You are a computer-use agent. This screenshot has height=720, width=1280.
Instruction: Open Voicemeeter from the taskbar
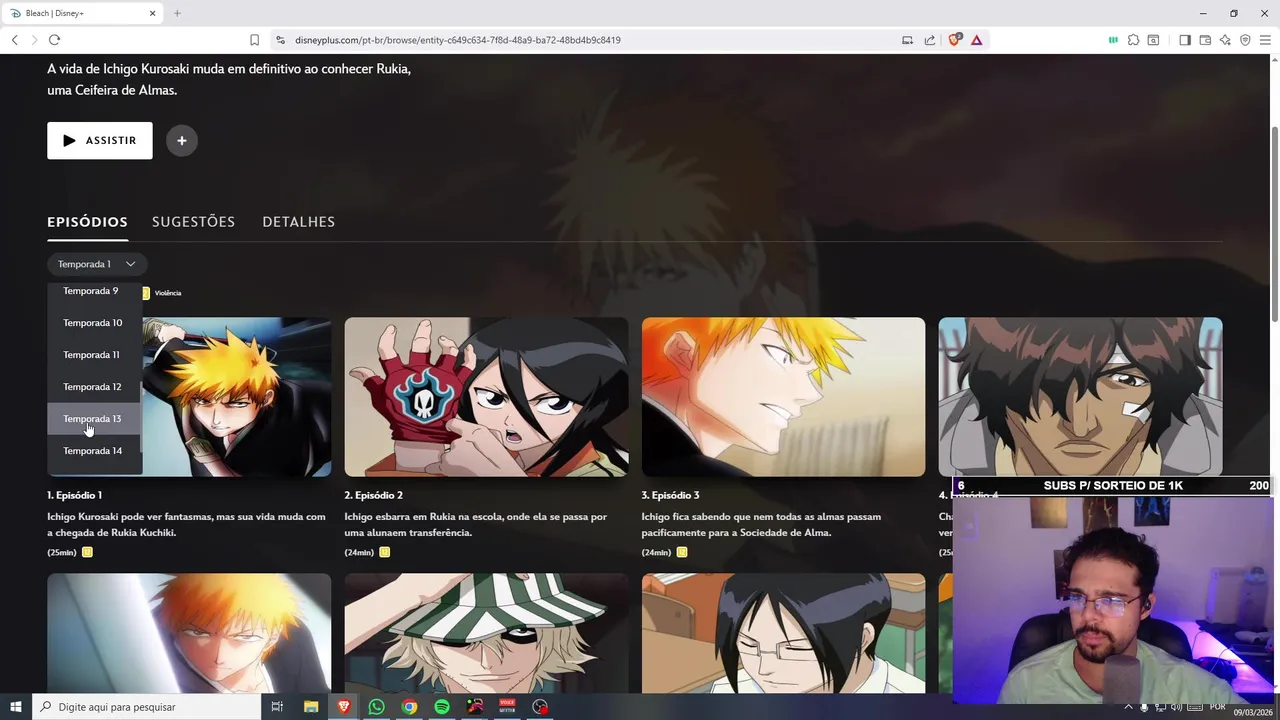[x=507, y=707]
